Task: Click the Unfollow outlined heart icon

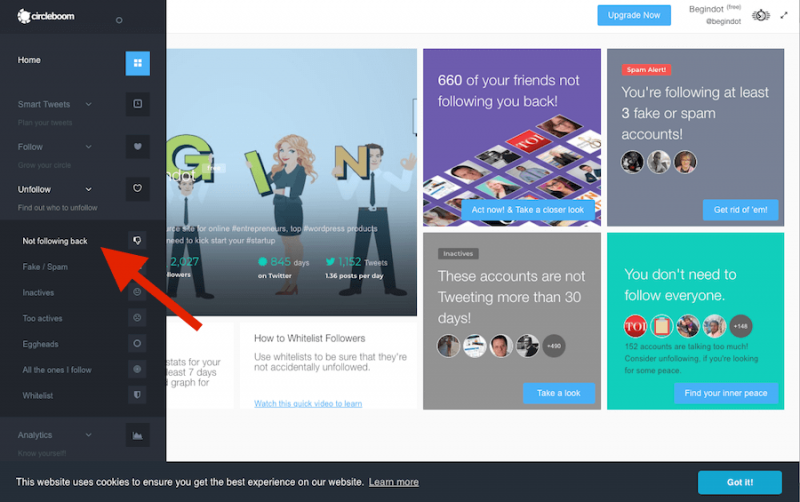Action: click(x=137, y=188)
